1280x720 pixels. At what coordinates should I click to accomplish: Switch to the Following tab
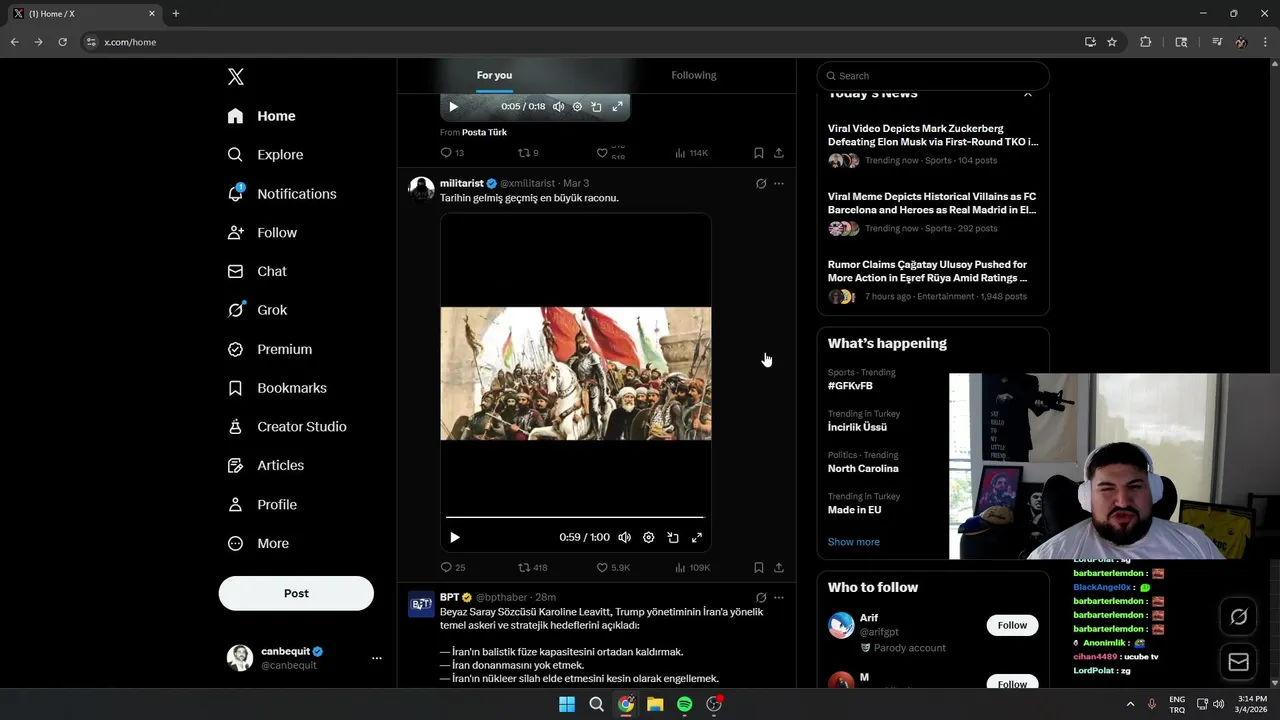click(693, 75)
